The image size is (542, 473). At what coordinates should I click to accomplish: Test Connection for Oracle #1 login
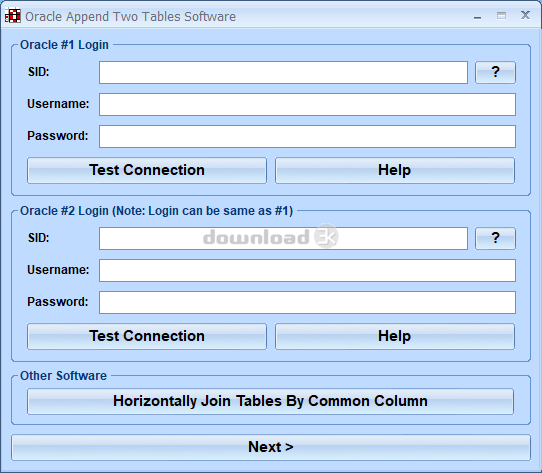[147, 170]
